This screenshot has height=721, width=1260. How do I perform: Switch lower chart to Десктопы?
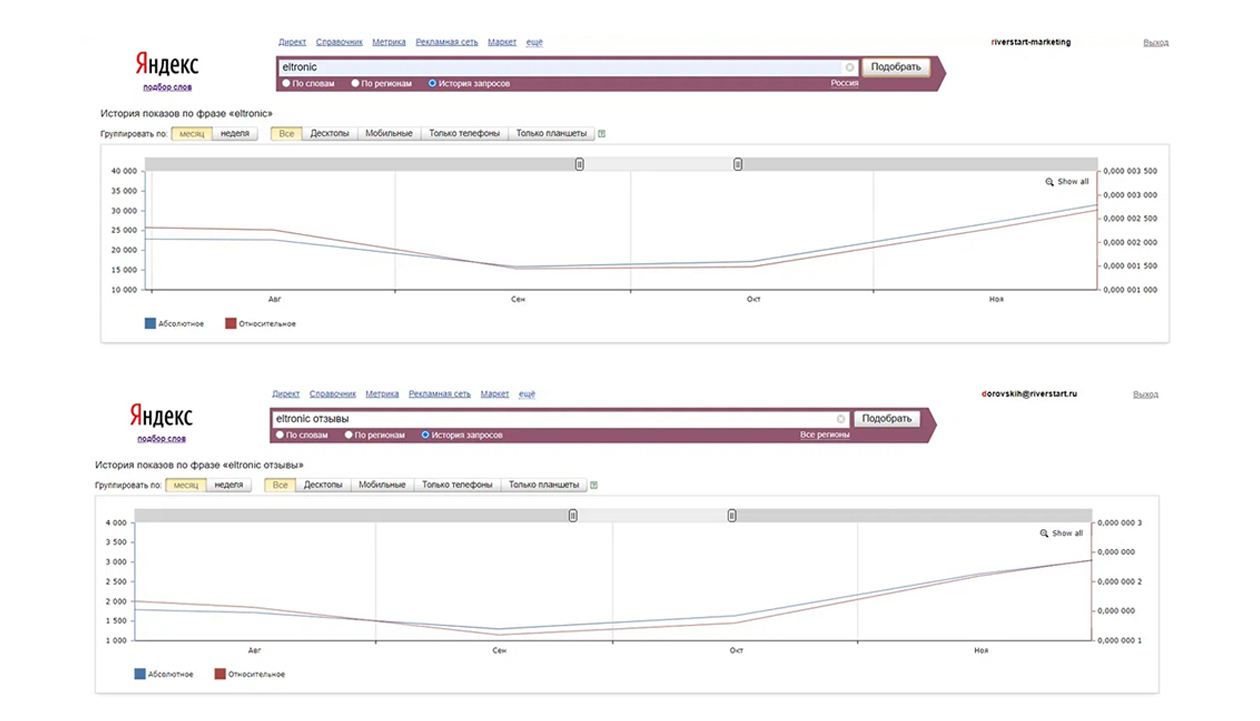tap(323, 485)
